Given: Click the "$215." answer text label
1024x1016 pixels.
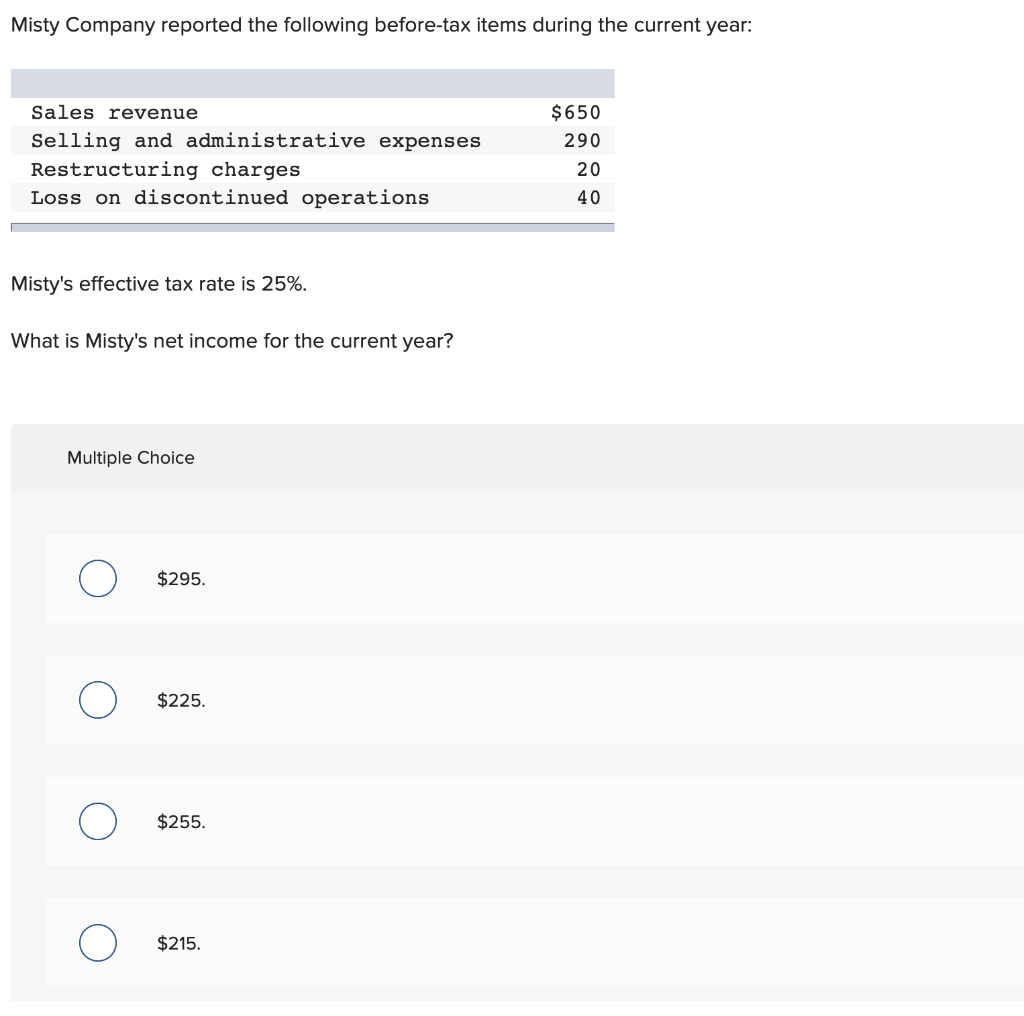Looking at the screenshot, I should pyautogui.click(x=178, y=943).
